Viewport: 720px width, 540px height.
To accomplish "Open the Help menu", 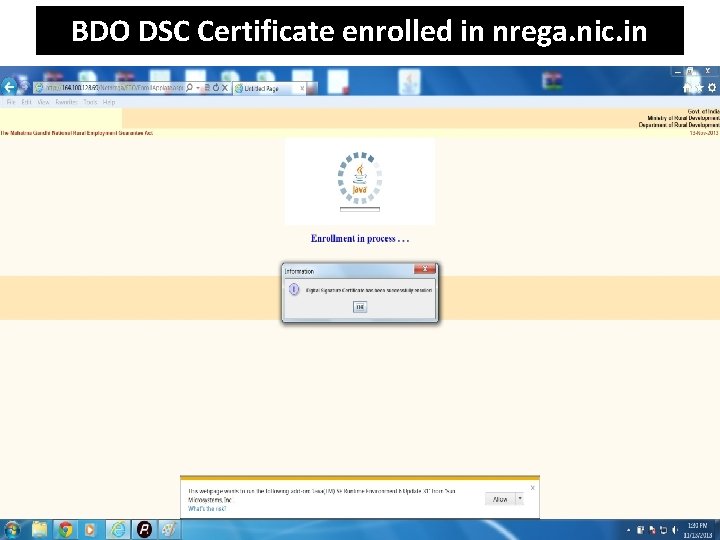I will (x=109, y=102).
